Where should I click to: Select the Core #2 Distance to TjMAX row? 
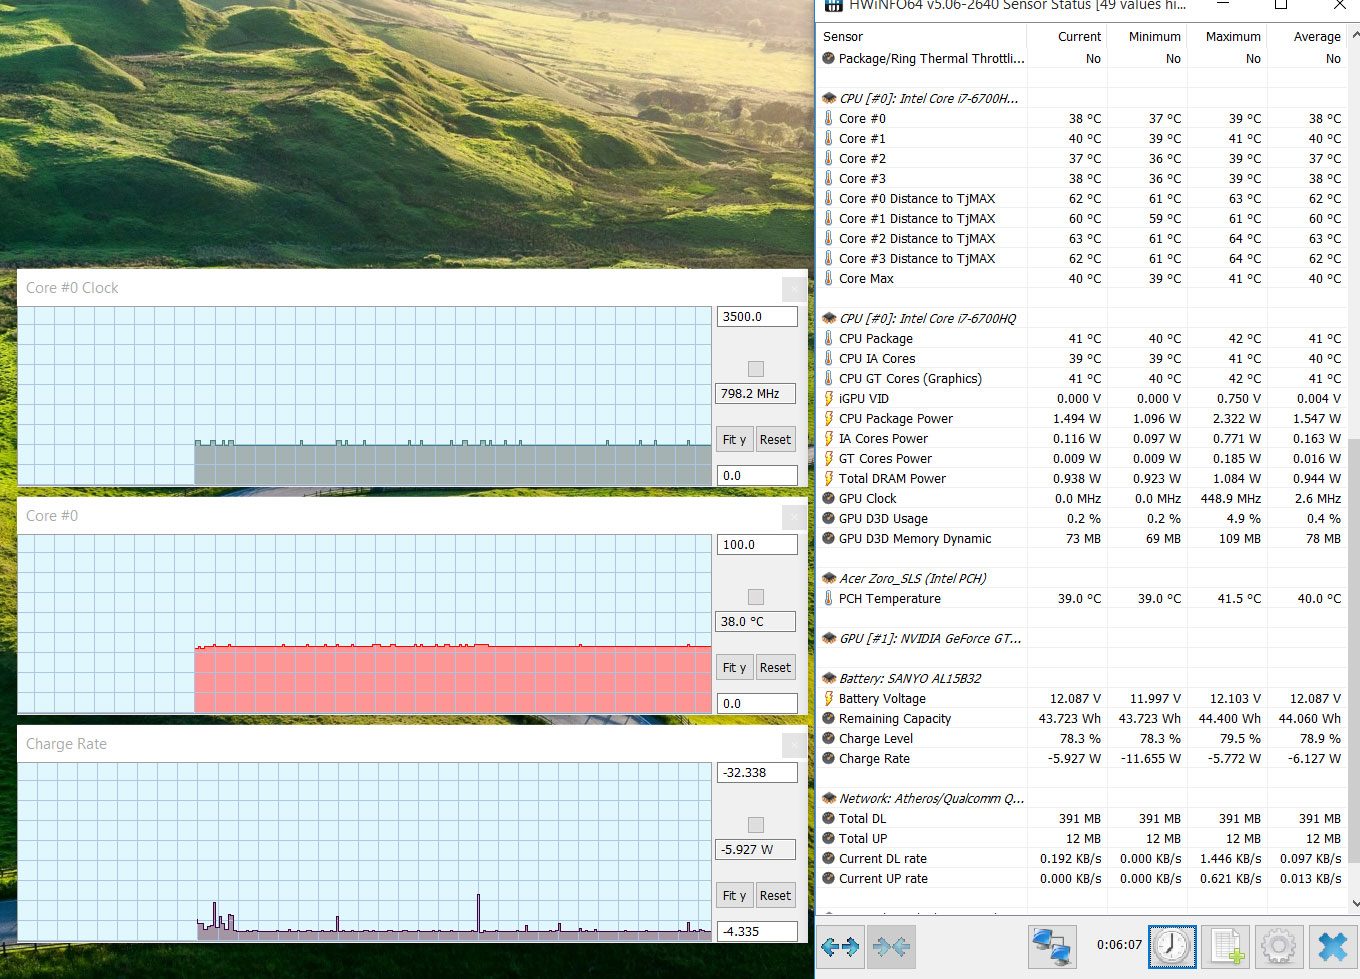(1082, 238)
